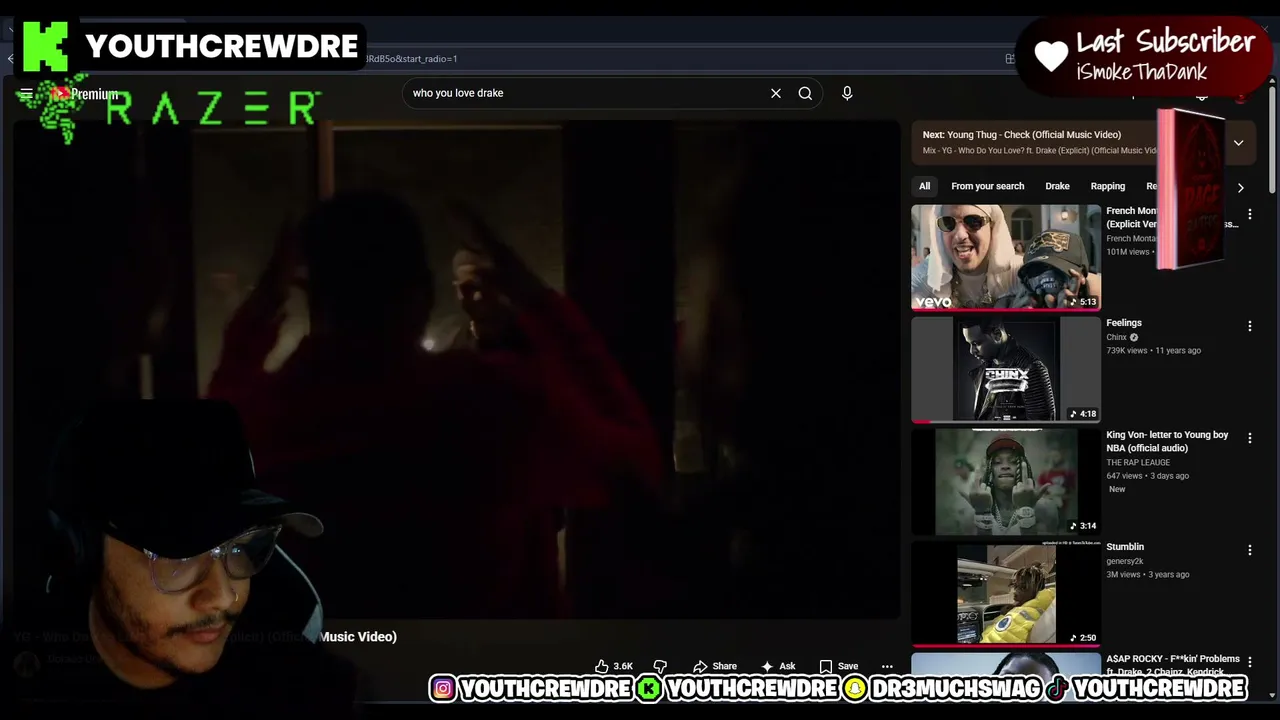This screenshot has width=1280, height=720.
Task: Open options menu for Feelings video
Action: pyautogui.click(x=1249, y=326)
